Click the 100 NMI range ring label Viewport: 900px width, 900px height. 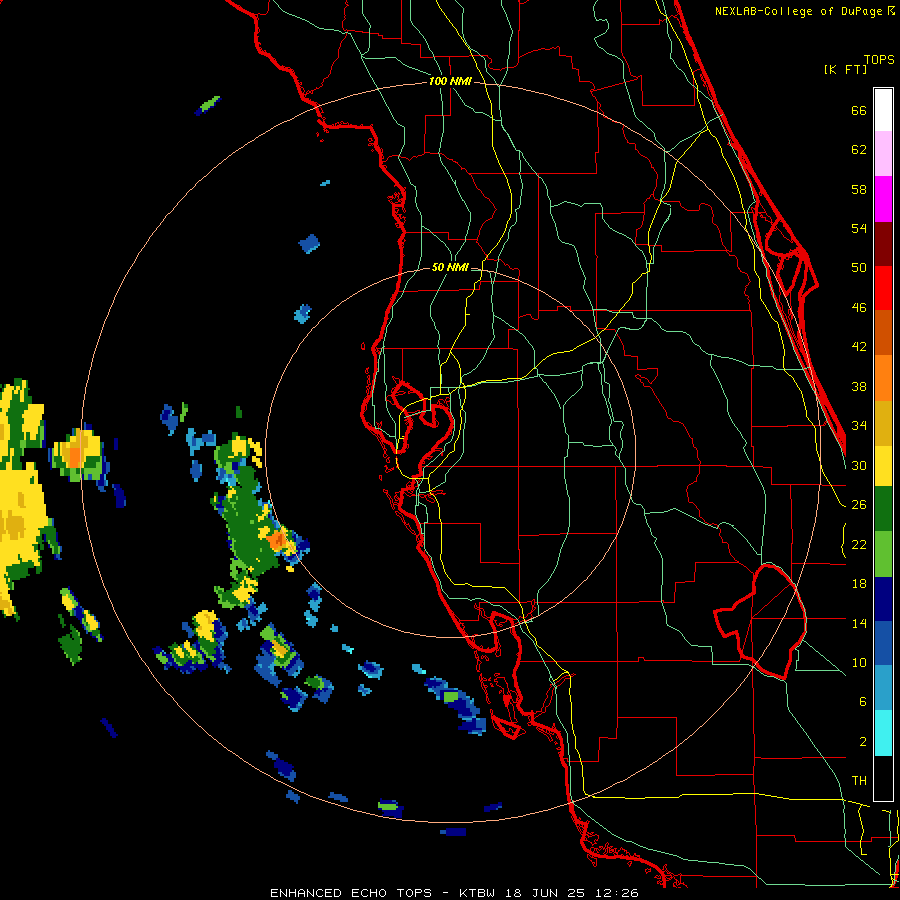pos(450,81)
